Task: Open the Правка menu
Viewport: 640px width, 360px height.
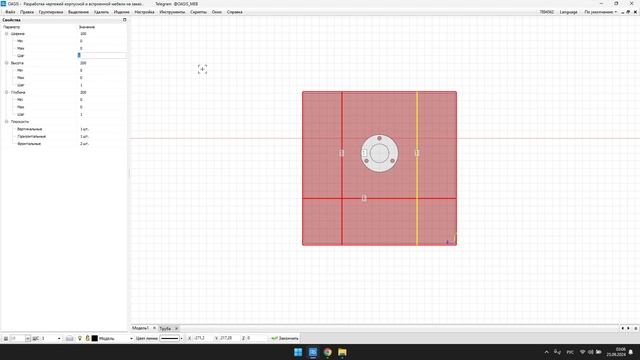Action: [x=27, y=12]
